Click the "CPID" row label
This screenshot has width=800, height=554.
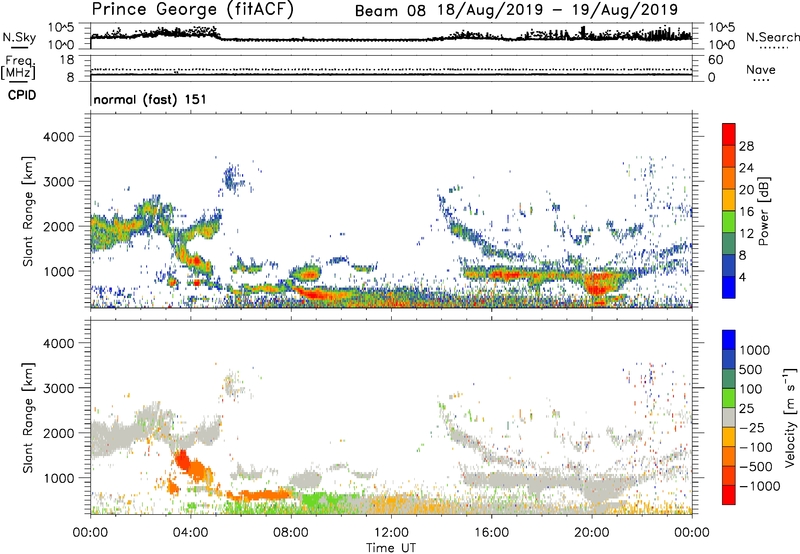coord(22,95)
